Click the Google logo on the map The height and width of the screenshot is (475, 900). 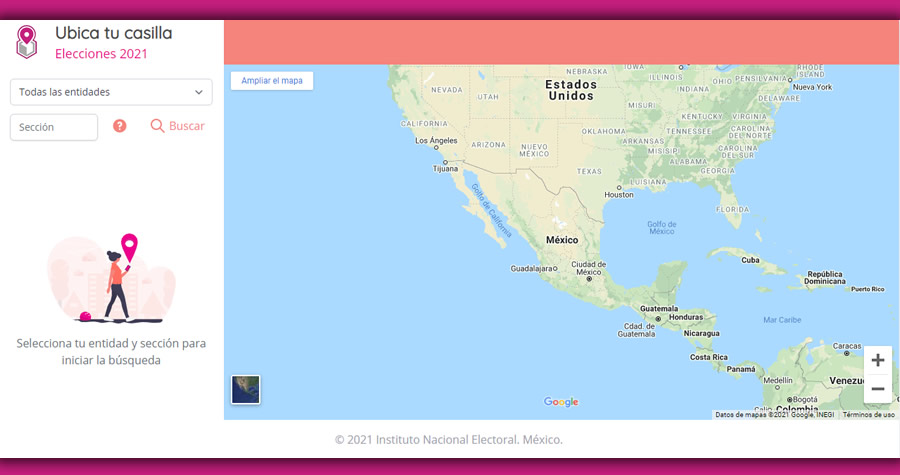click(x=561, y=402)
